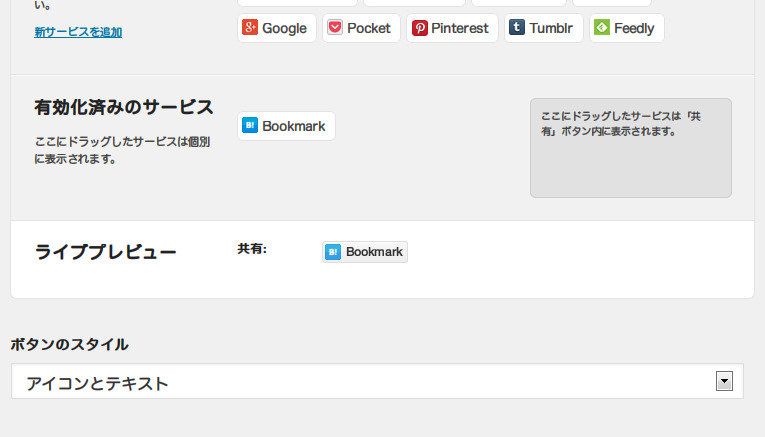Click the Pocket button text
Screen dimensions: 765x437
point(369,28)
